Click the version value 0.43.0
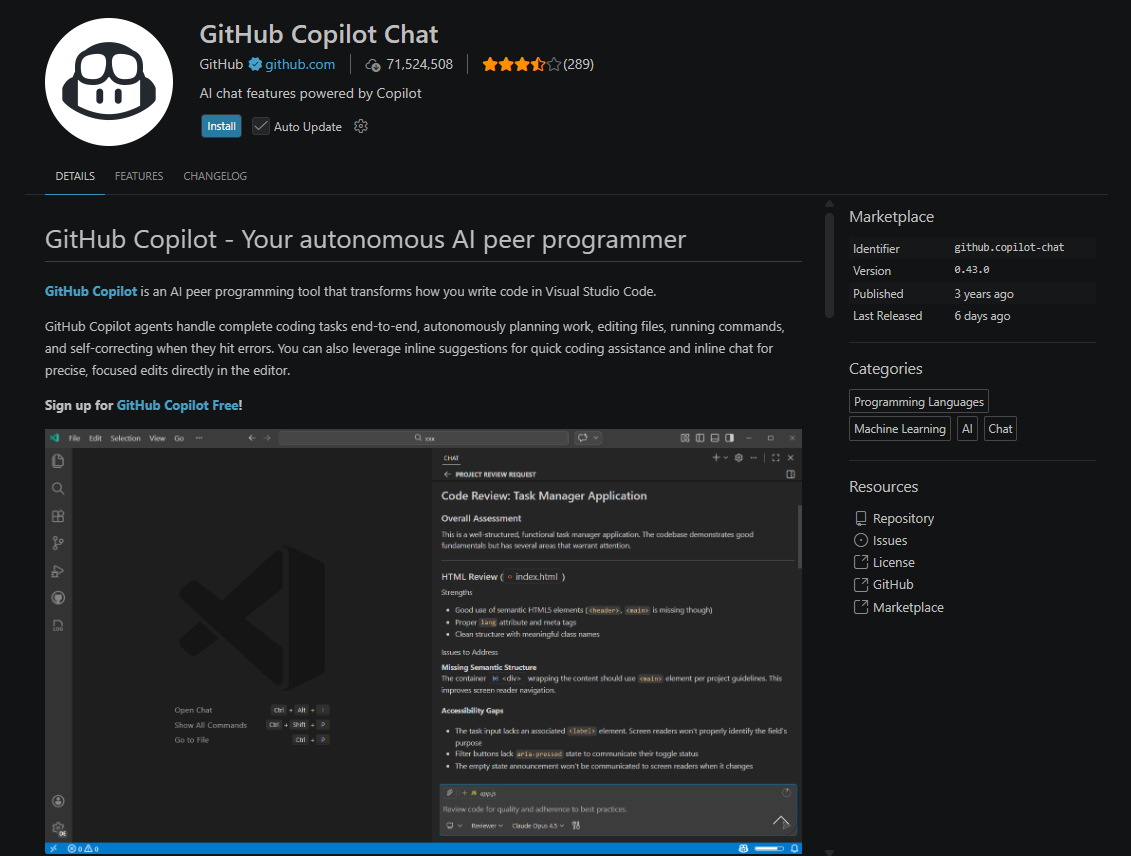1131x856 pixels. point(972,270)
